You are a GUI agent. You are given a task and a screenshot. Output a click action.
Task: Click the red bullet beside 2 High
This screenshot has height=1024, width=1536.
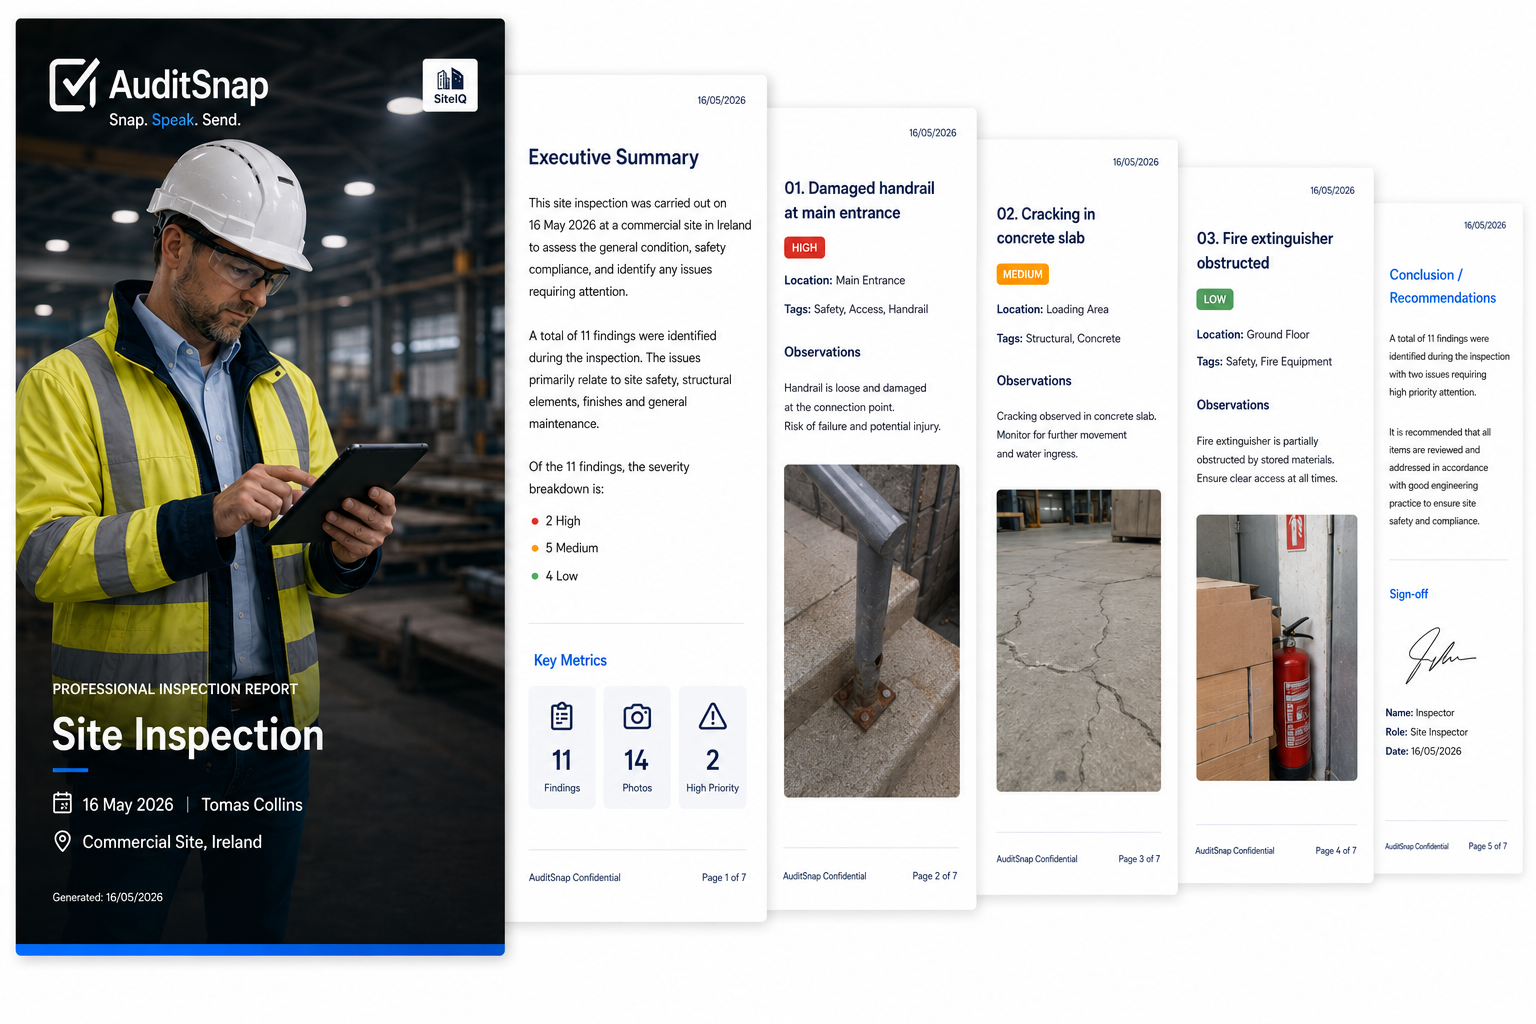pos(535,521)
